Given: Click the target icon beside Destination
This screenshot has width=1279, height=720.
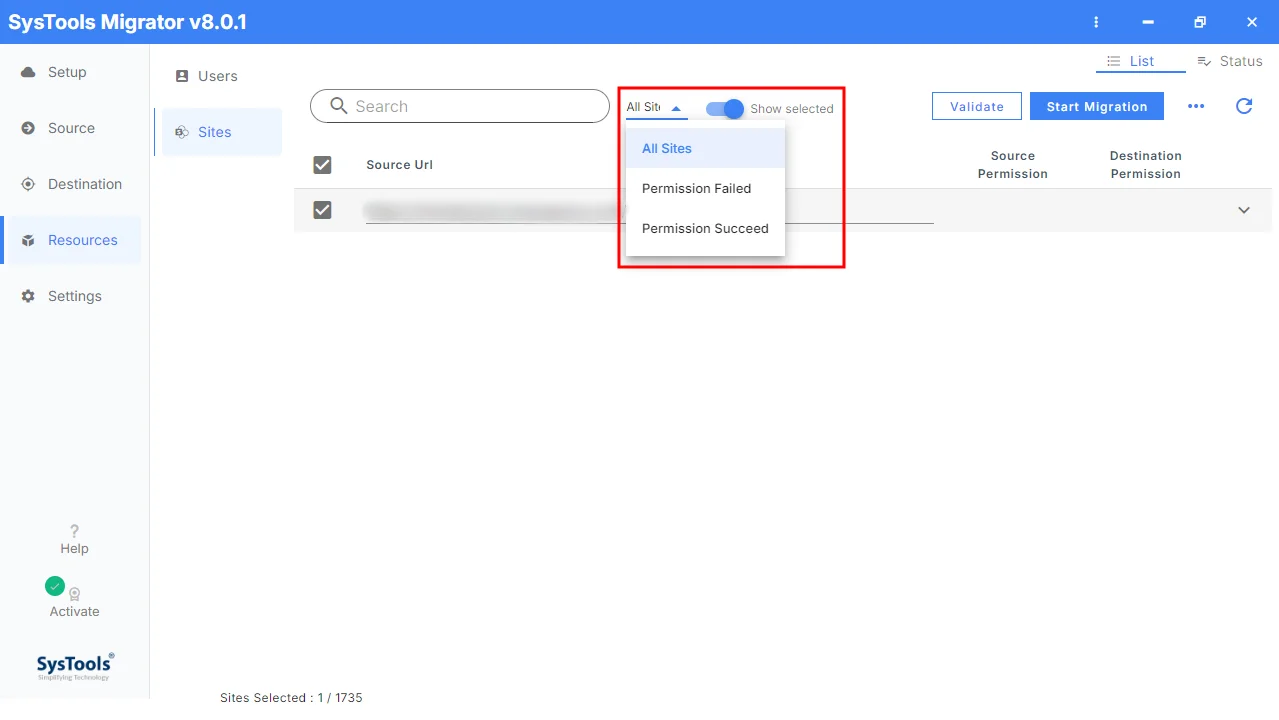Looking at the screenshot, I should tap(28, 184).
